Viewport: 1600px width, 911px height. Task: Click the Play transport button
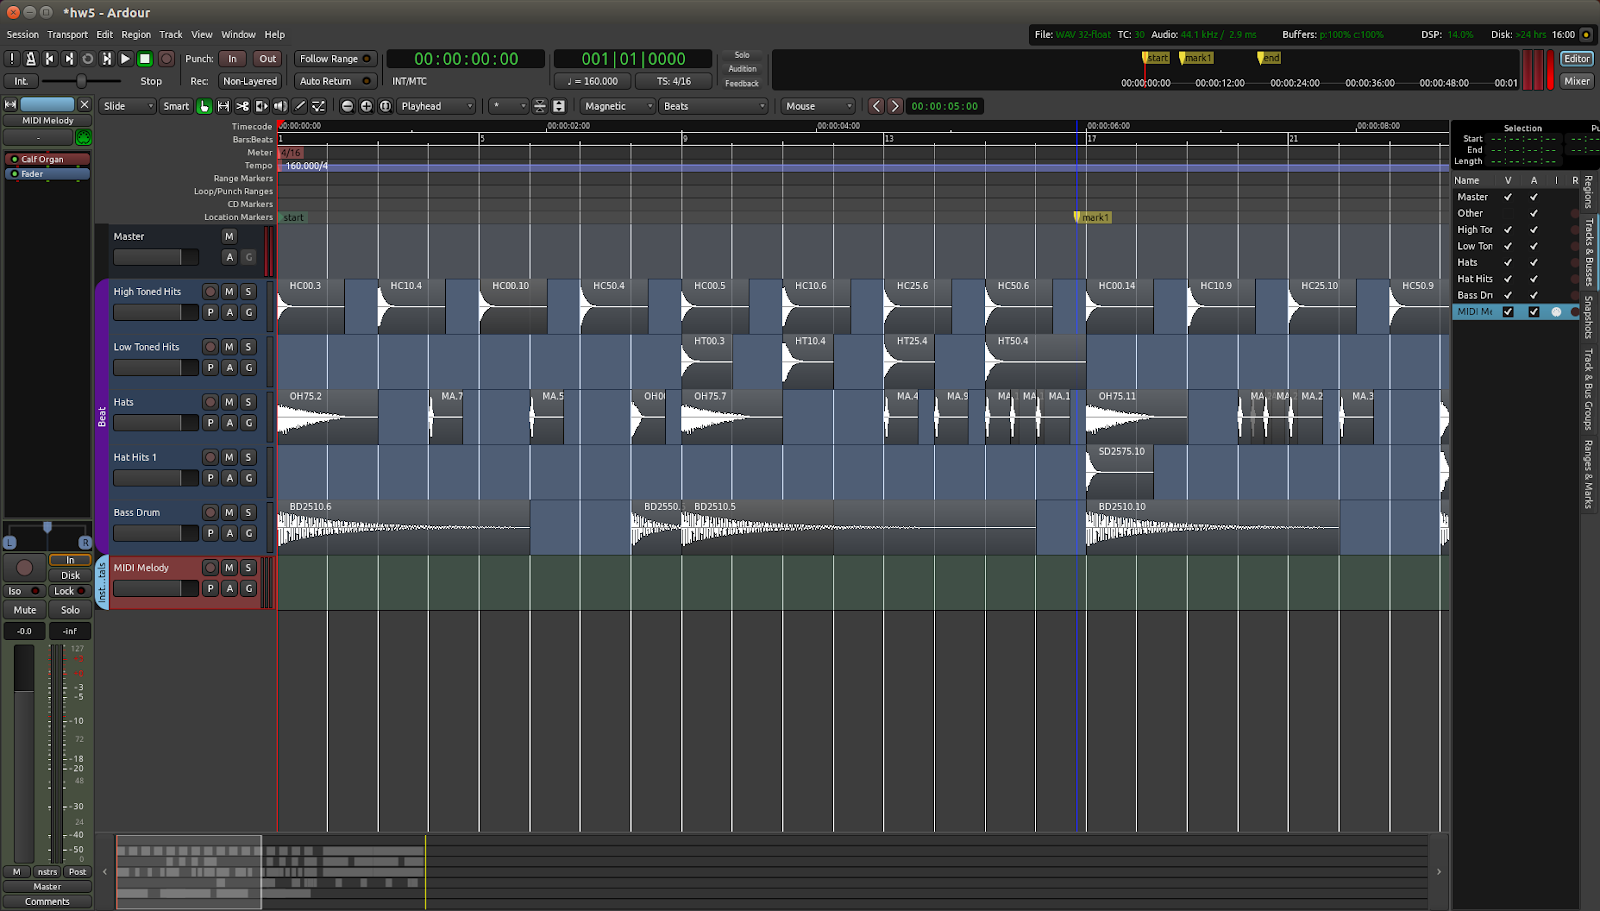tap(125, 58)
